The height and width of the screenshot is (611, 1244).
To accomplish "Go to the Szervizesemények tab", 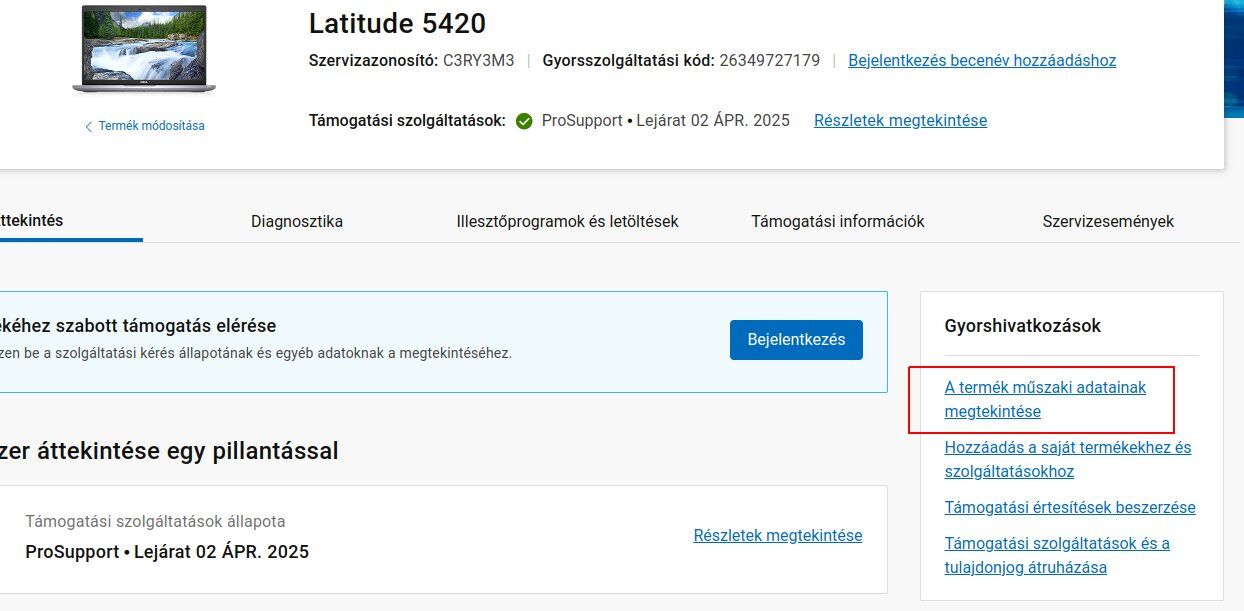I will [1108, 221].
